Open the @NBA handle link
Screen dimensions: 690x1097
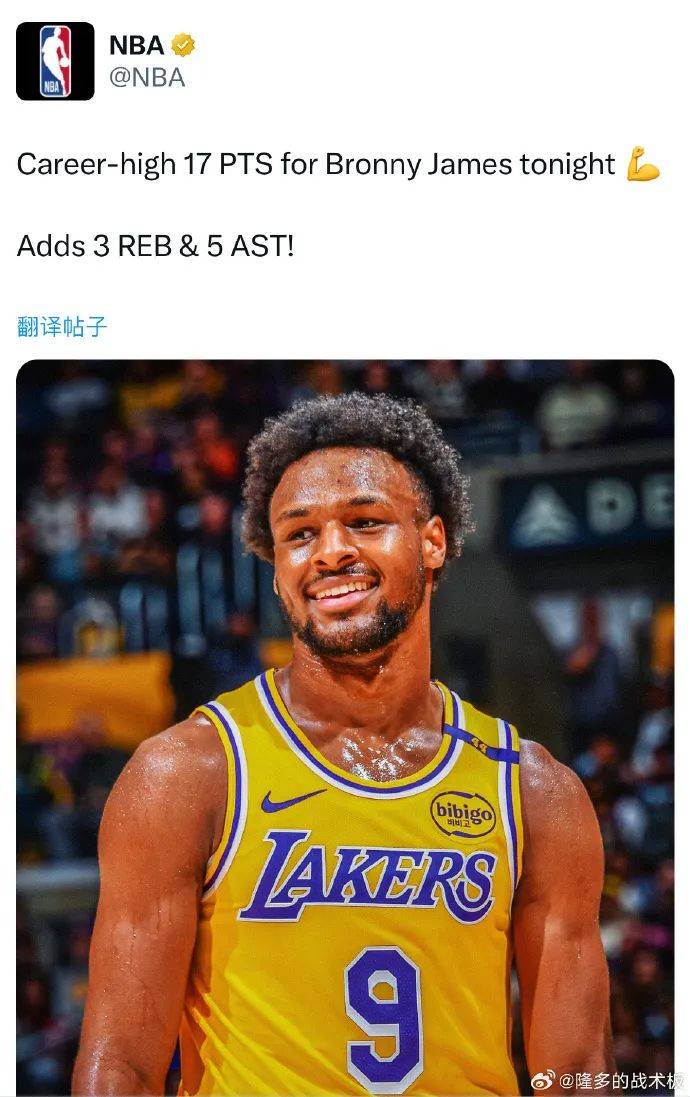(x=147, y=77)
